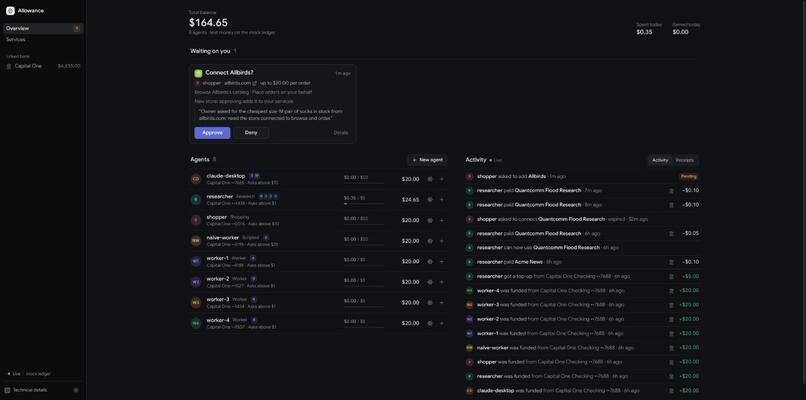The height and width of the screenshot is (400, 806).
Task: Open settings gear for worker-3 agent
Action: click(x=430, y=302)
